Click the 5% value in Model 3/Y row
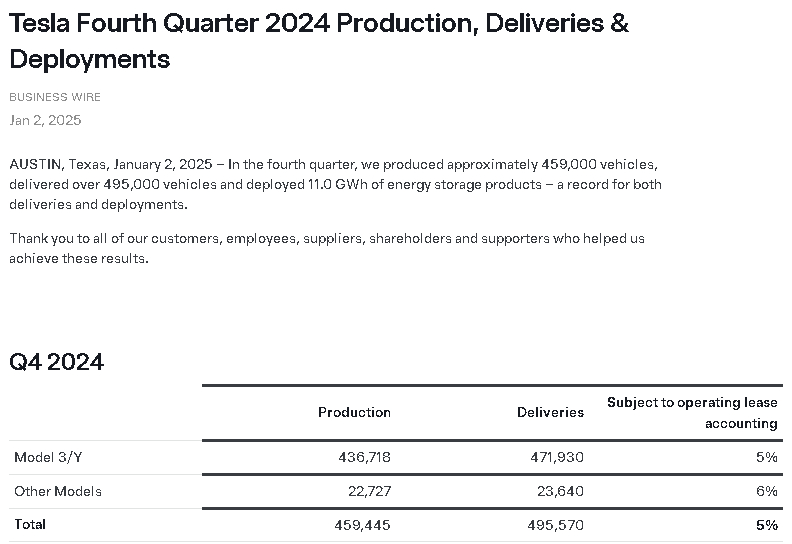This screenshot has width=792, height=544. (x=767, y=457)
